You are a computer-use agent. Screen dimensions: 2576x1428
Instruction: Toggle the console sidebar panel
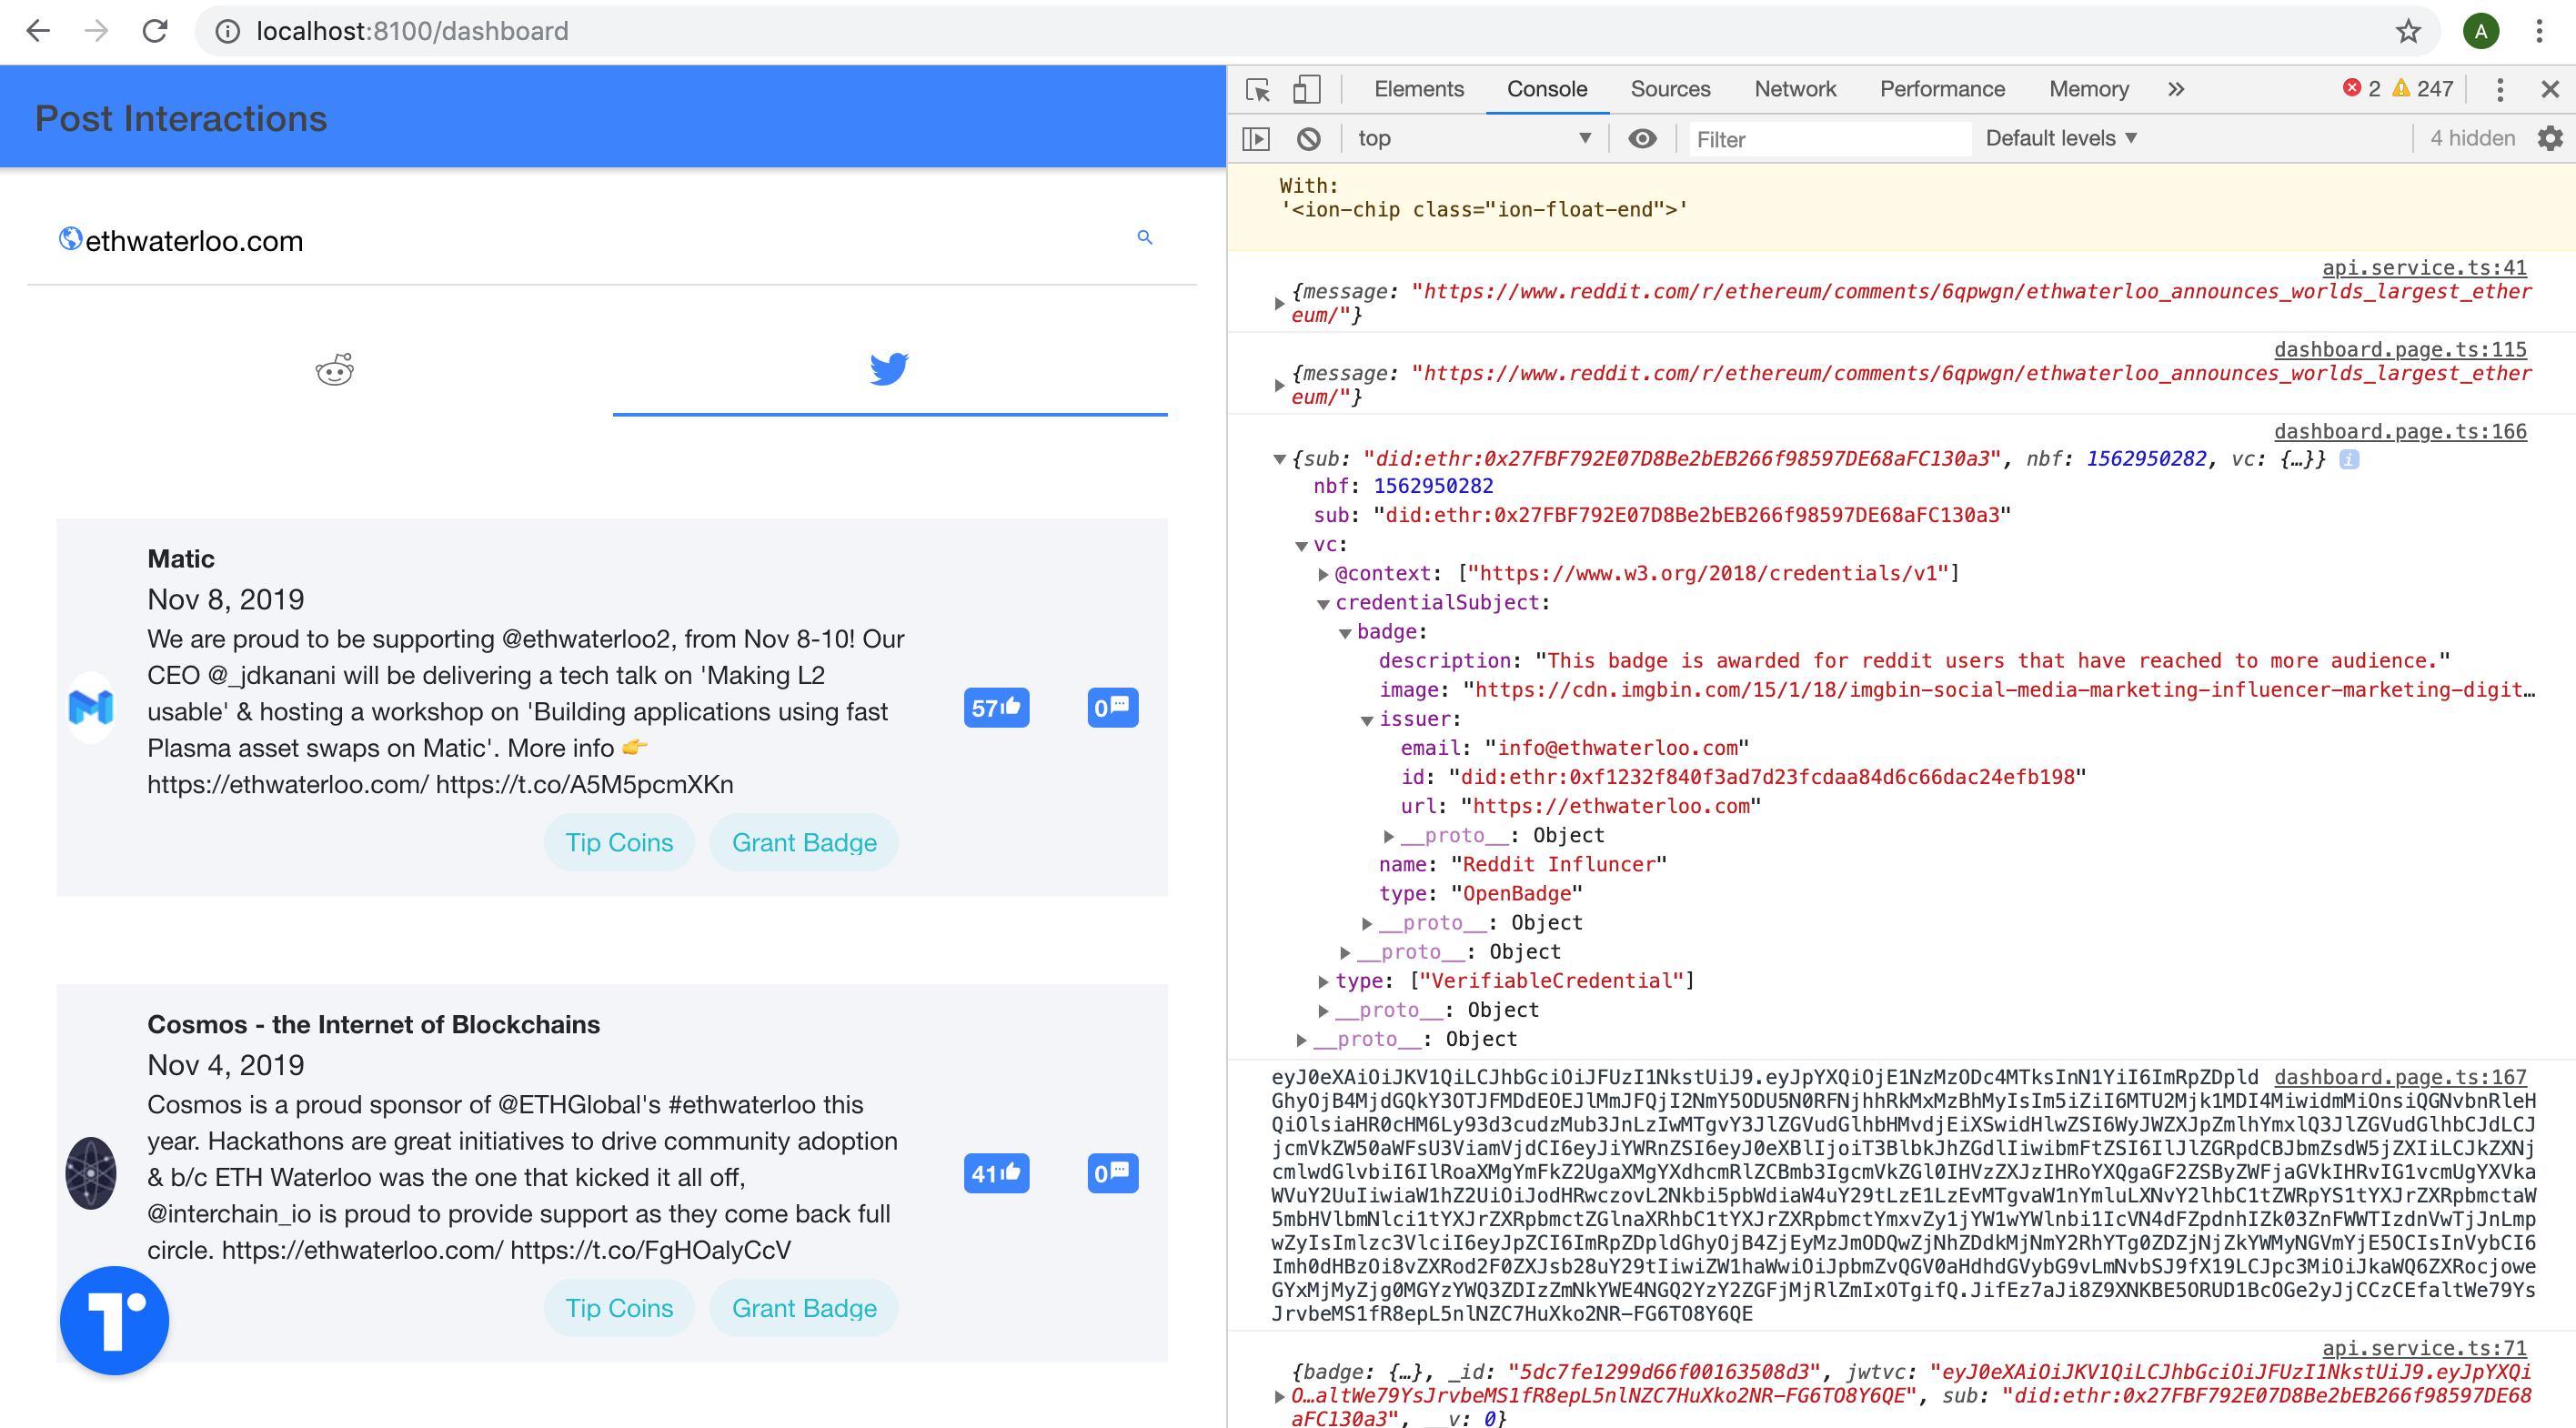pyautogui.click(x=1256, y=139)
